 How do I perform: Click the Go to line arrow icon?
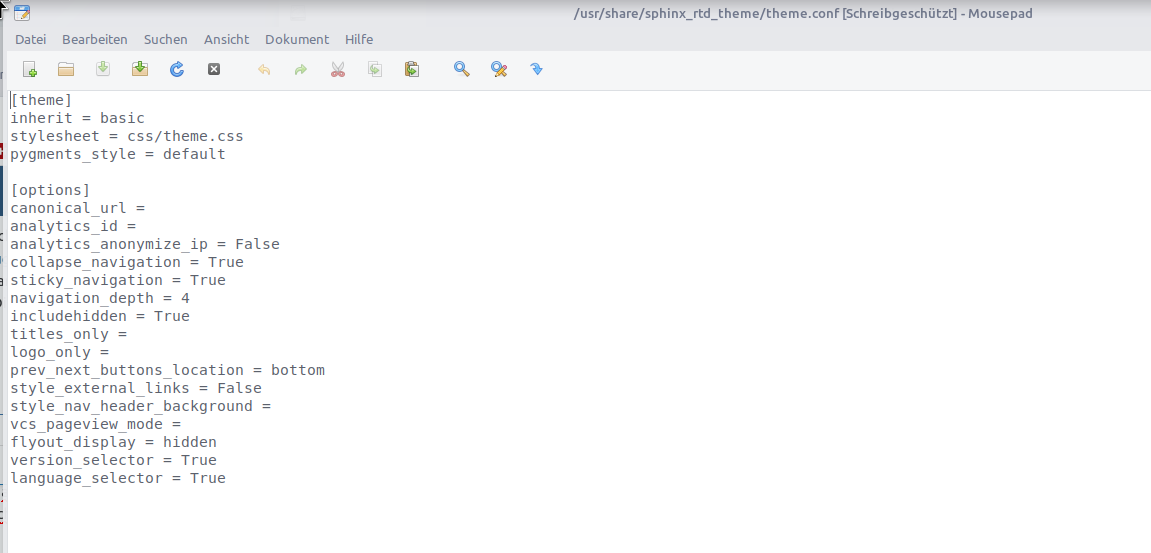point(536,69)
